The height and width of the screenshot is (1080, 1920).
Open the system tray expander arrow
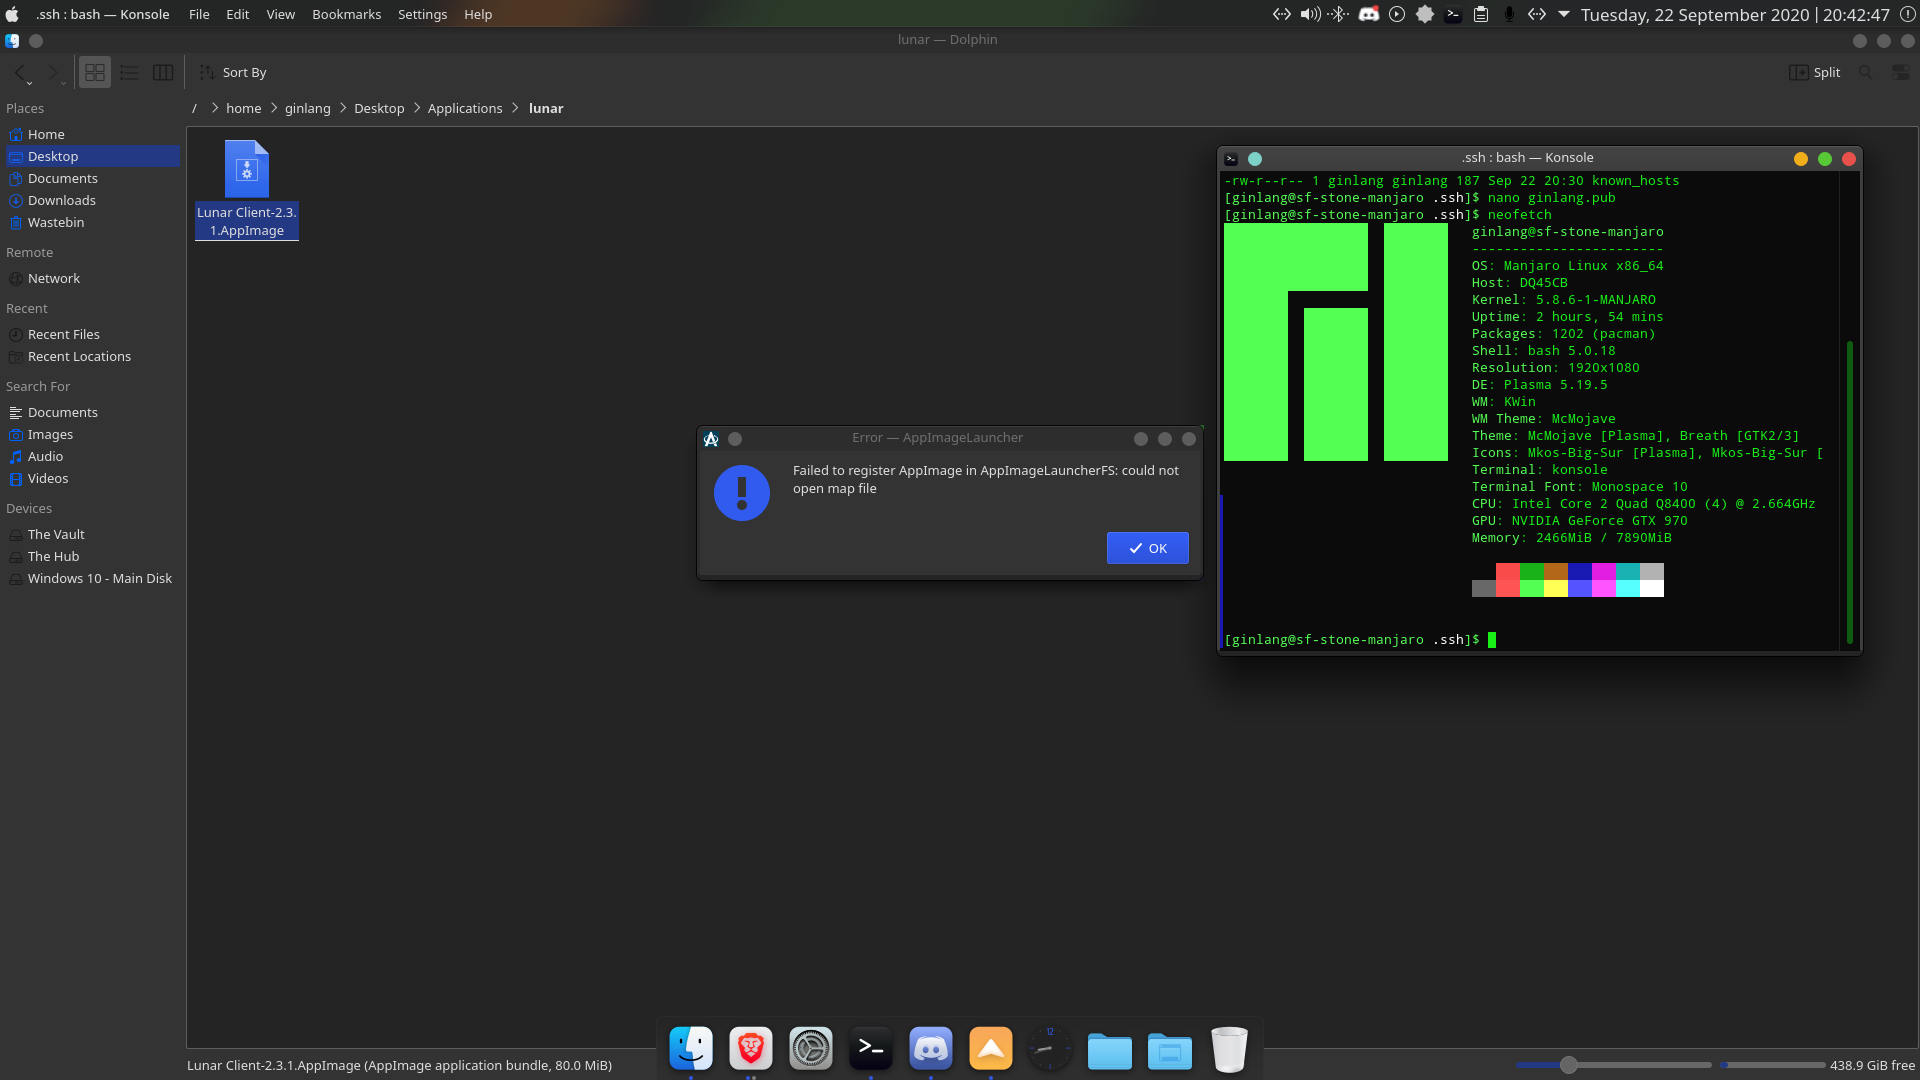coord(1563,14)
